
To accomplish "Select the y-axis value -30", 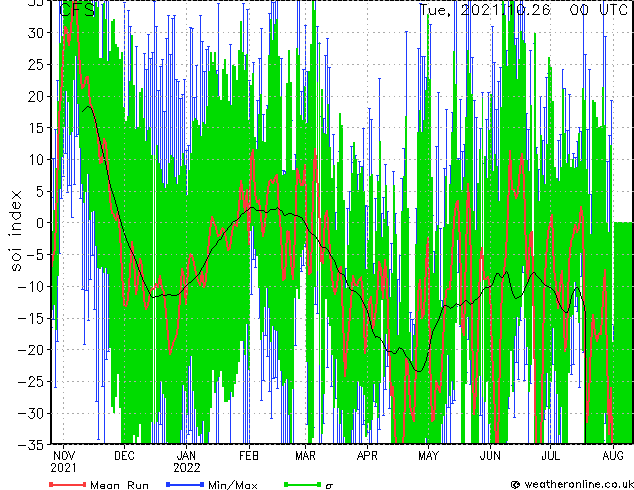I will [31, 413].
